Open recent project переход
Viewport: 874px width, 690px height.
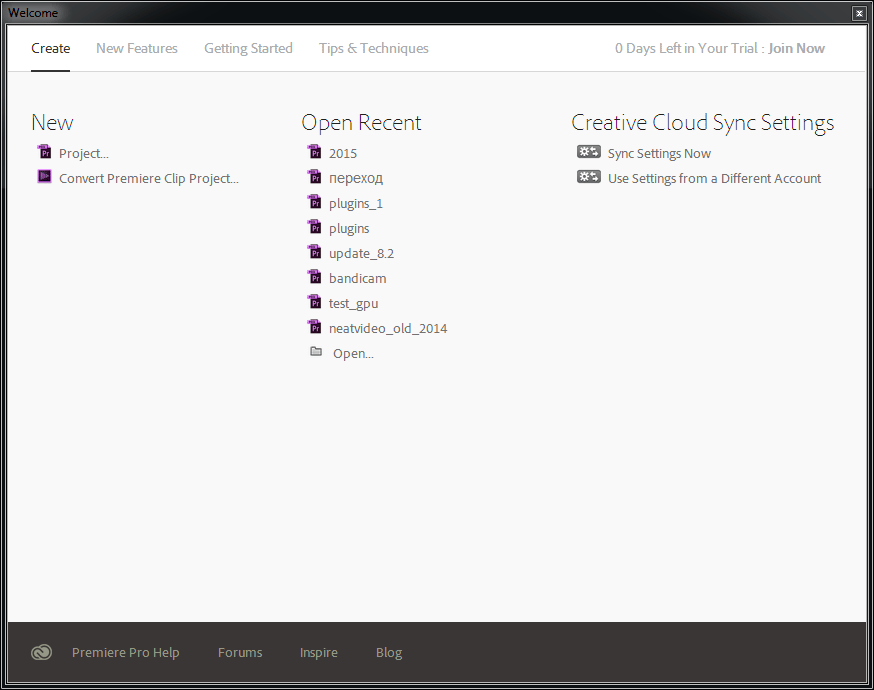tap(356, 178)
